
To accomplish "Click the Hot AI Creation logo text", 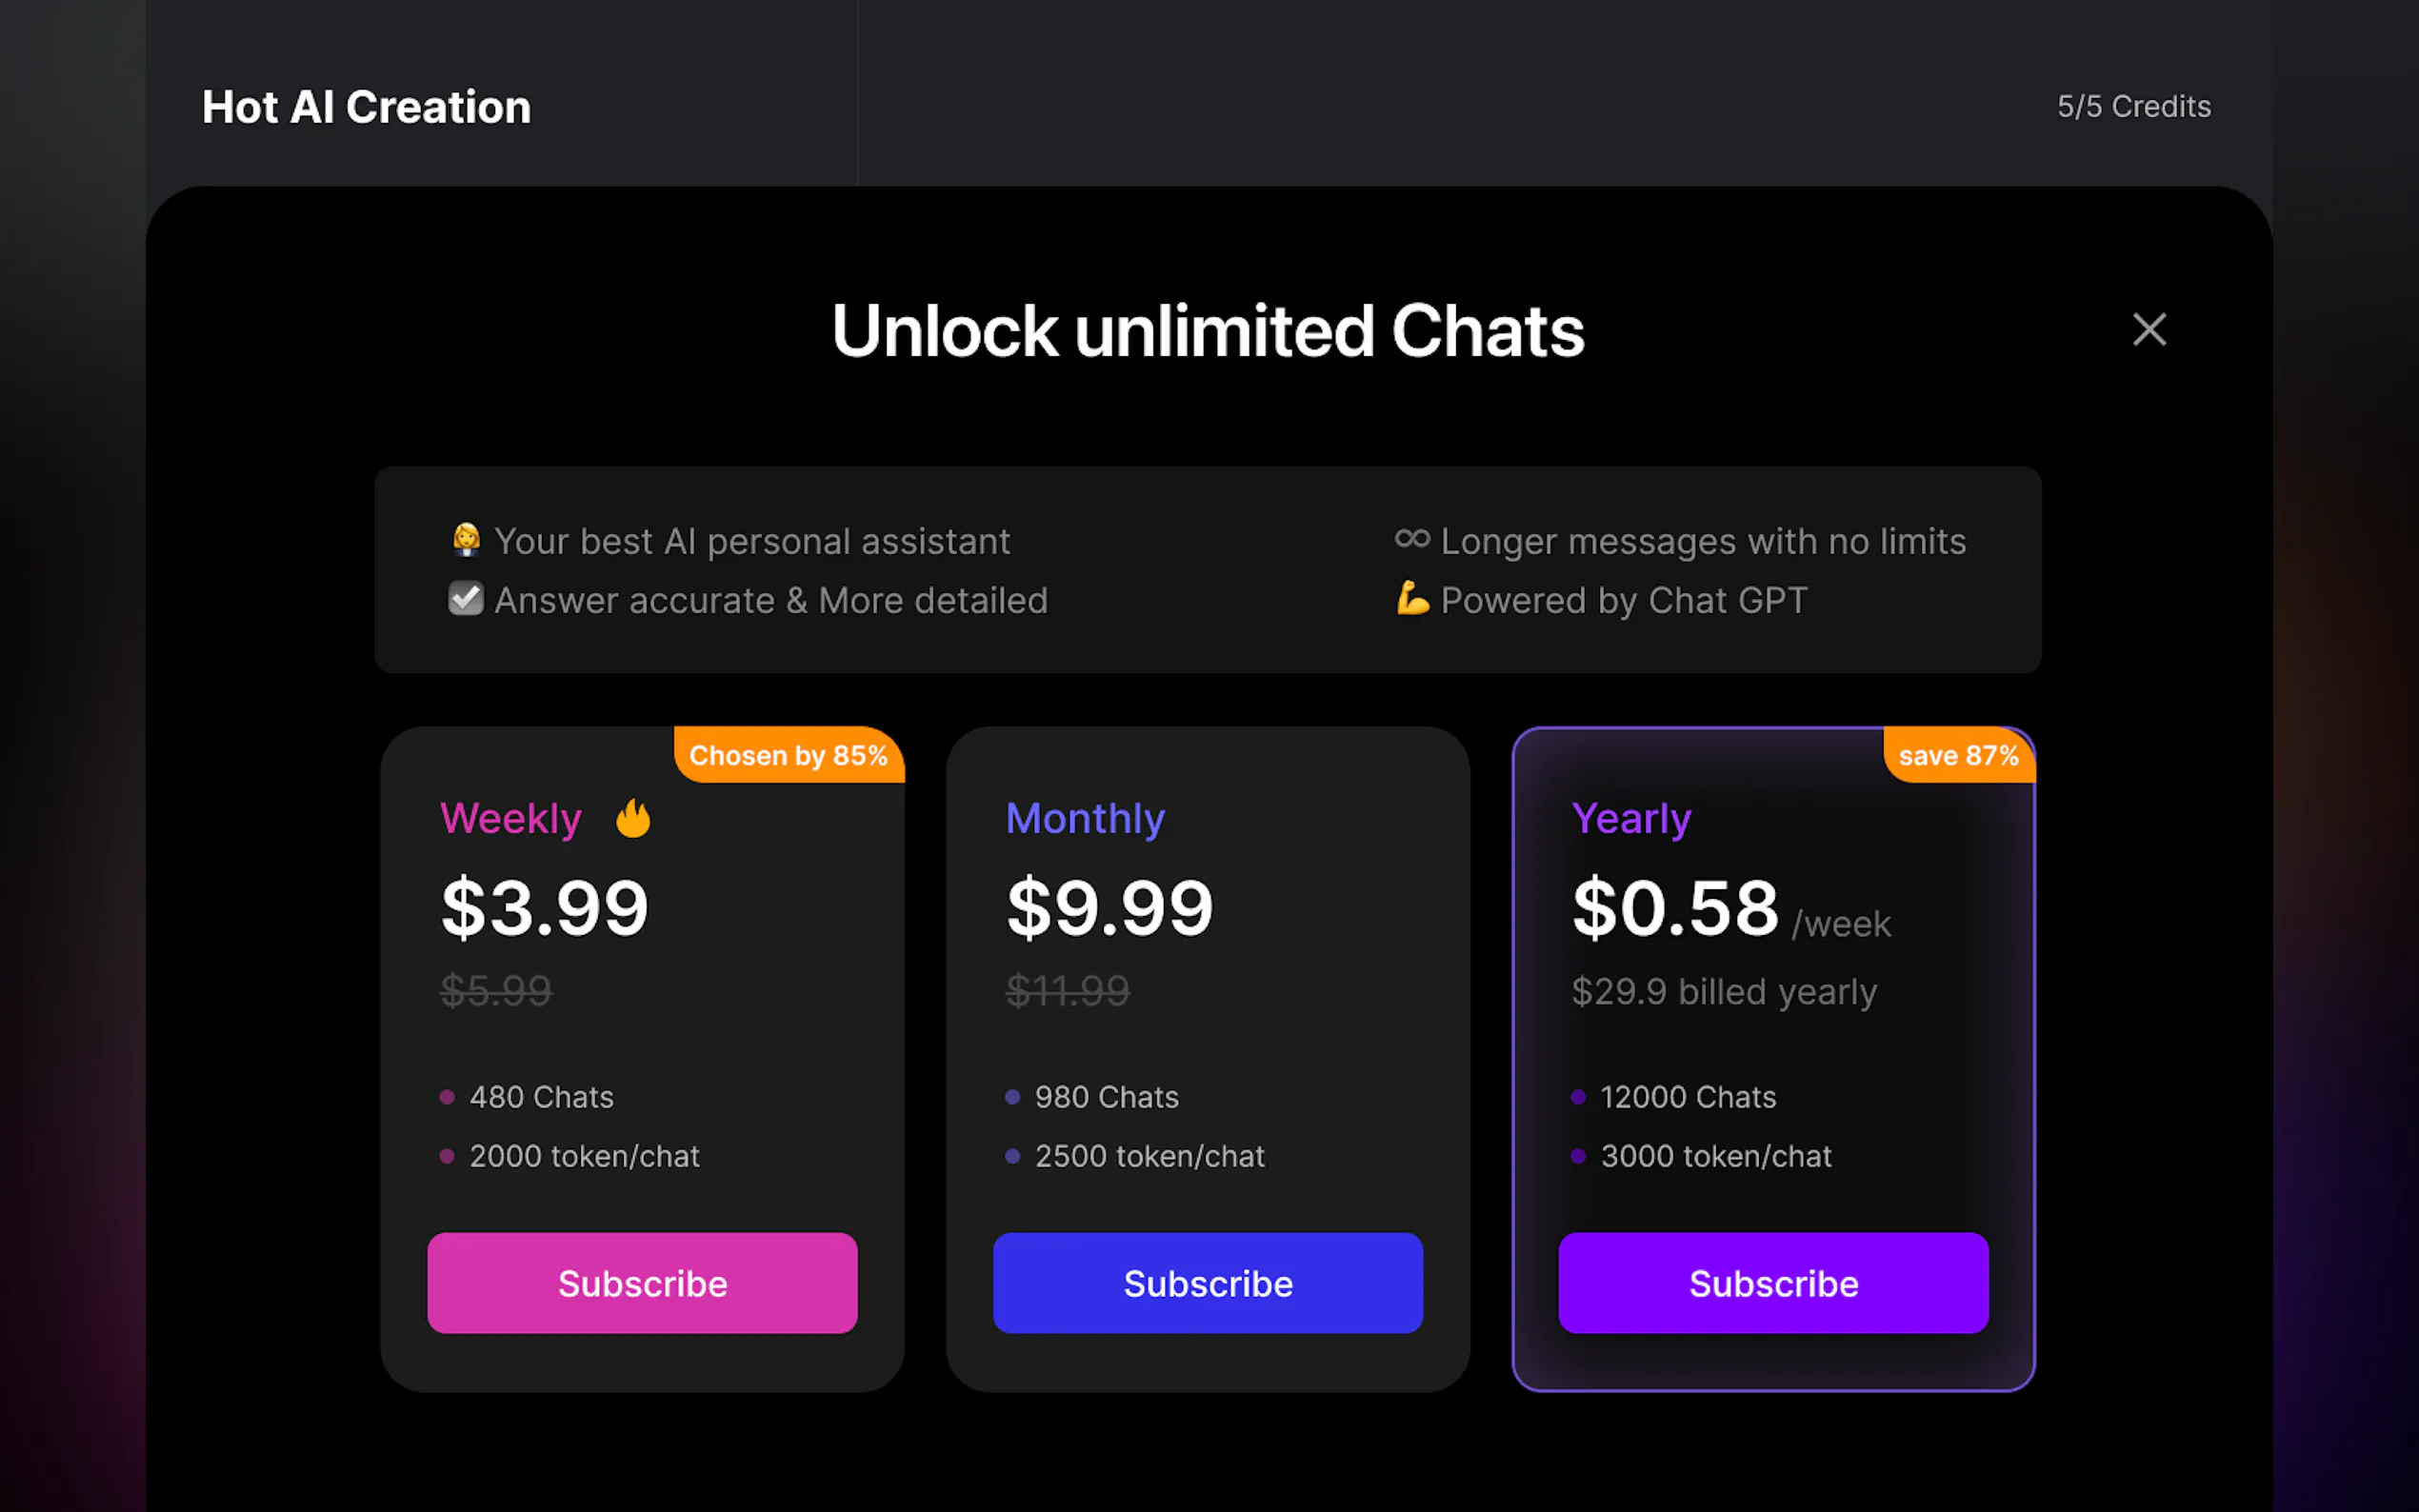I will tap(366, 106).
